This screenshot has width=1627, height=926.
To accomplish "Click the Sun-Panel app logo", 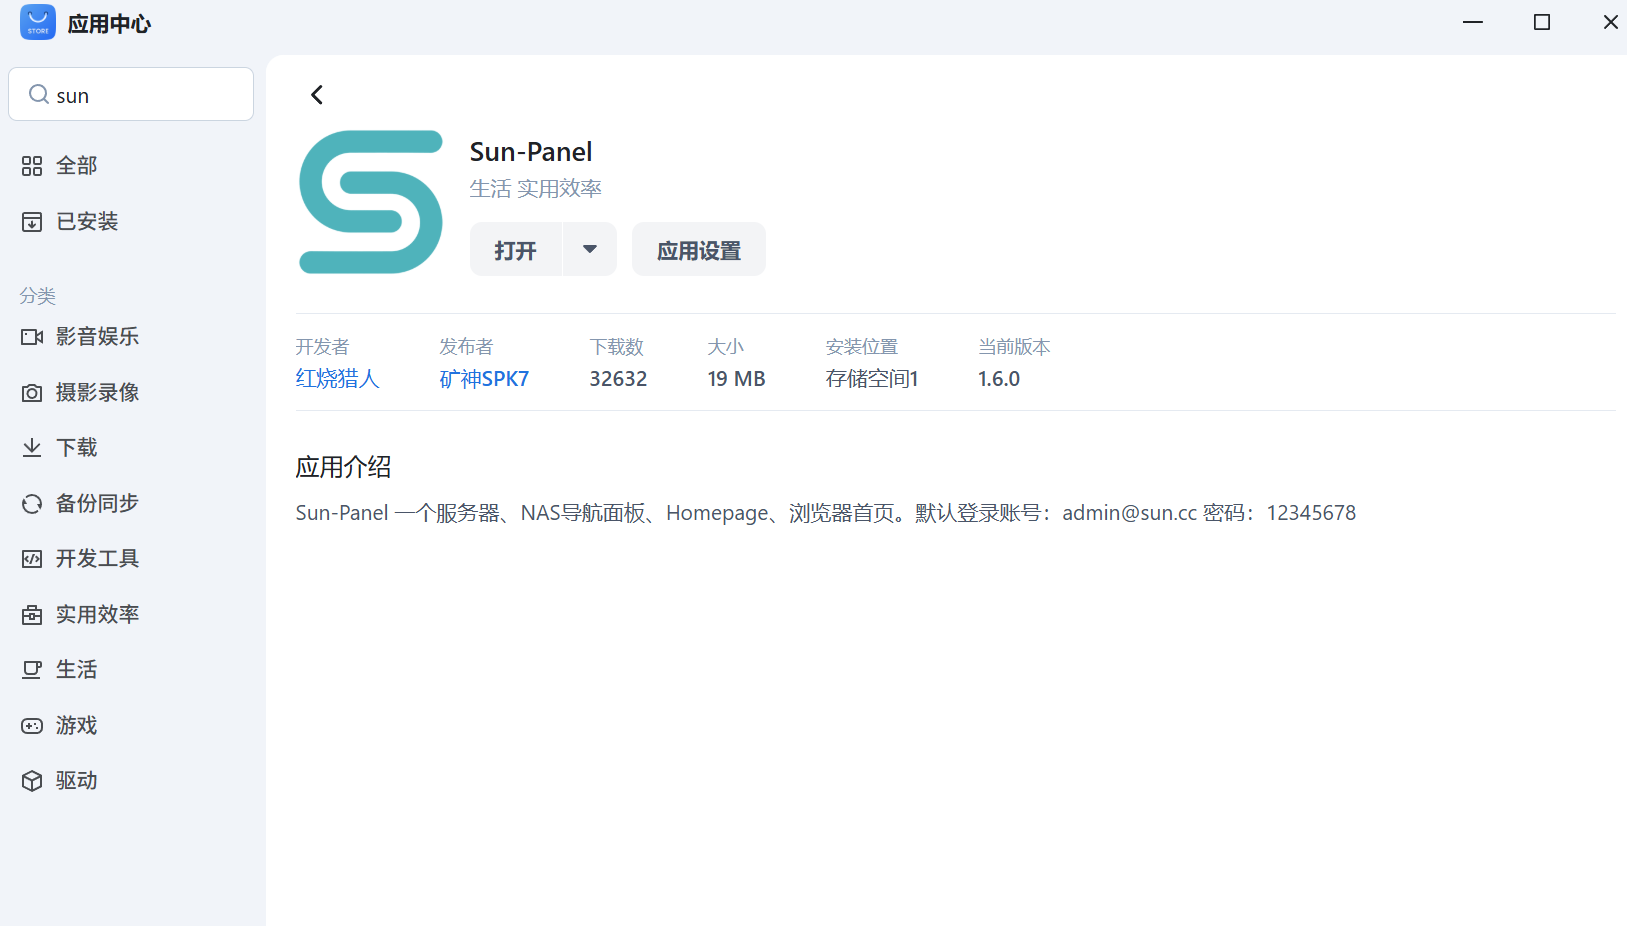I will 371,202.
